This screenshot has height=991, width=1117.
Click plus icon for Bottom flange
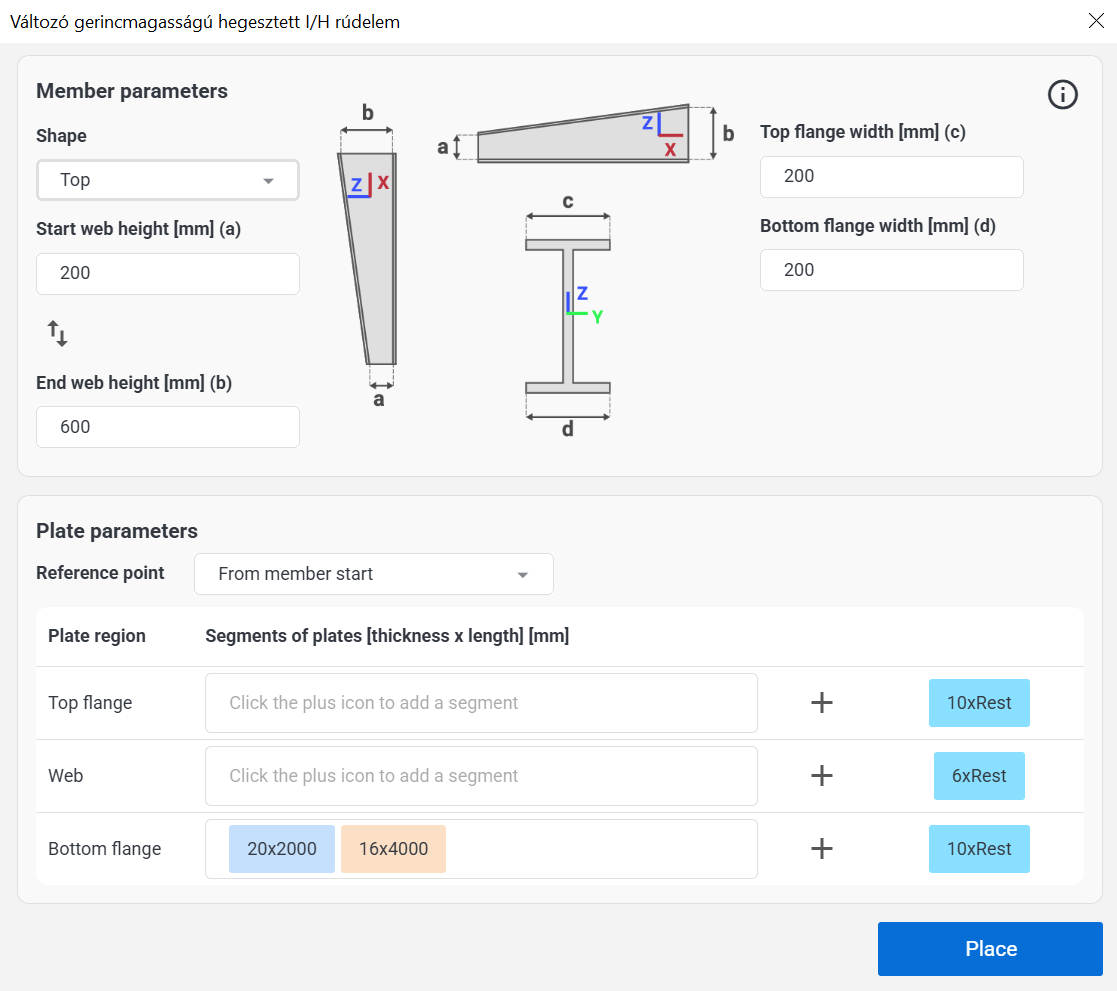pos(821,849)
